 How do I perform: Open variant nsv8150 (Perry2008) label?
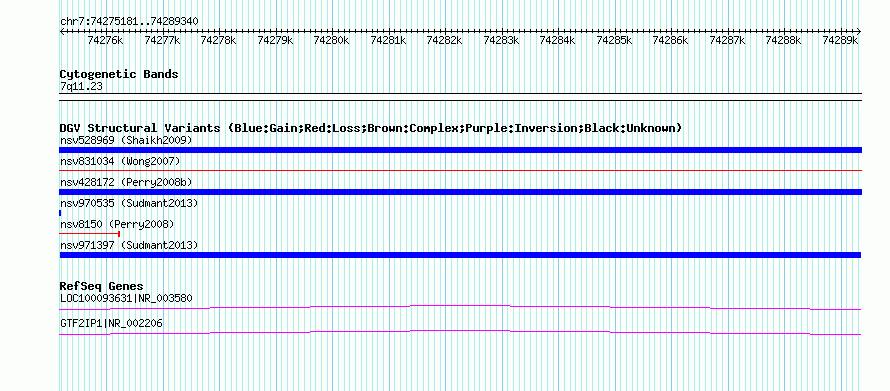117,224
